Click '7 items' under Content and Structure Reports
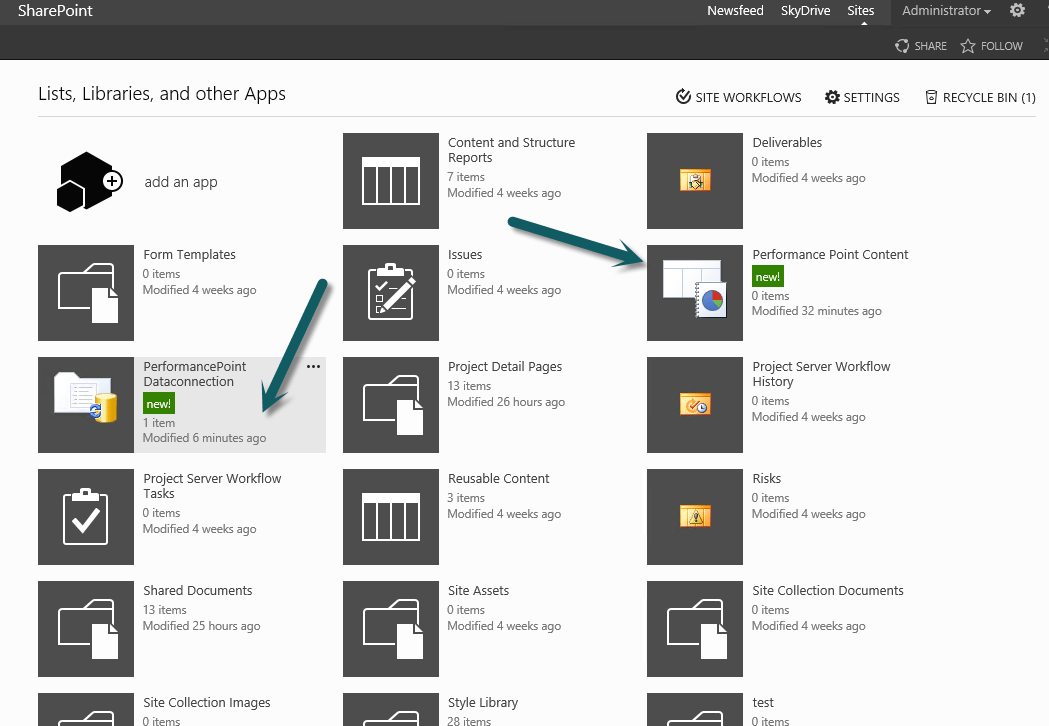Image resolution: width=1049 pixels, height=726 pixels. pos(466,177)
